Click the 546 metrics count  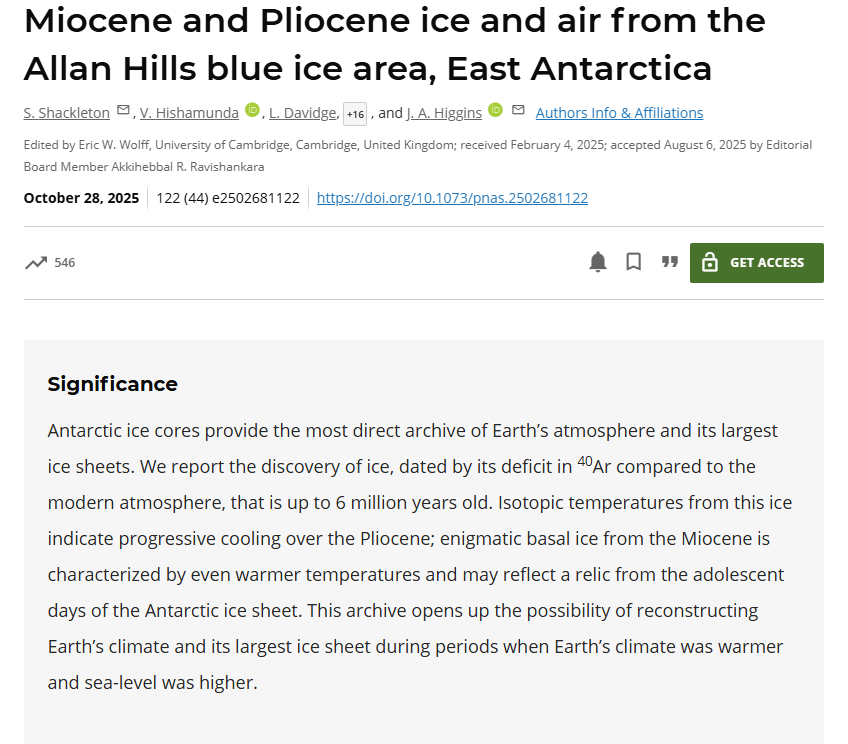point(64,263)
